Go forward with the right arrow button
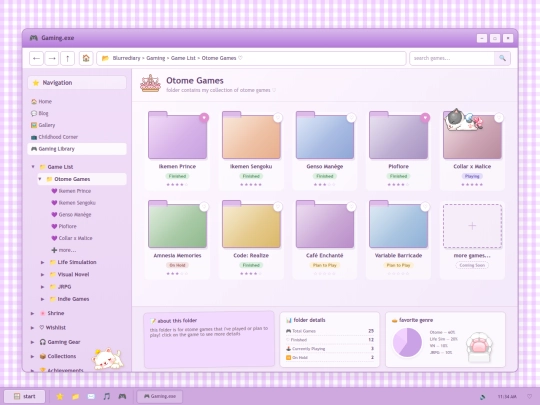This screenshot has height=405, width=540. [52, 58]
